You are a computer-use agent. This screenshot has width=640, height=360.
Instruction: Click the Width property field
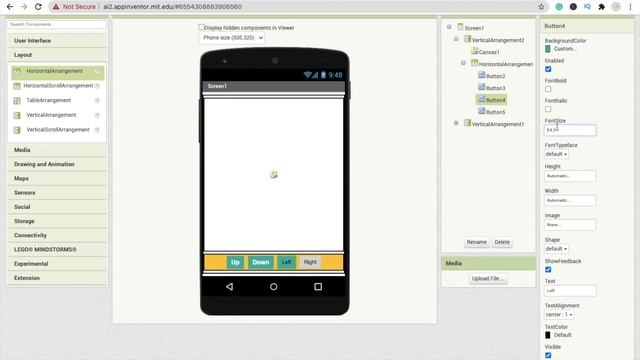click(x=570, y=200)
